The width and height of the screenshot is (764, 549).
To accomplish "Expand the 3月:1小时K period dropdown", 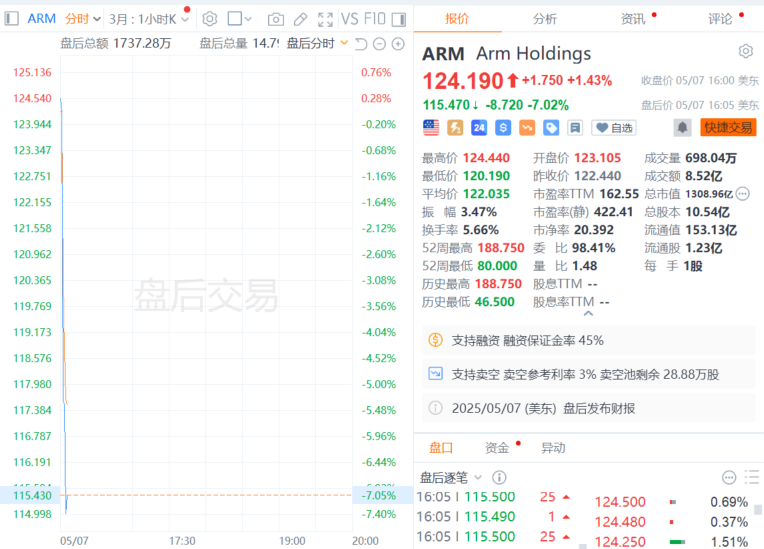I will [149, 19].
